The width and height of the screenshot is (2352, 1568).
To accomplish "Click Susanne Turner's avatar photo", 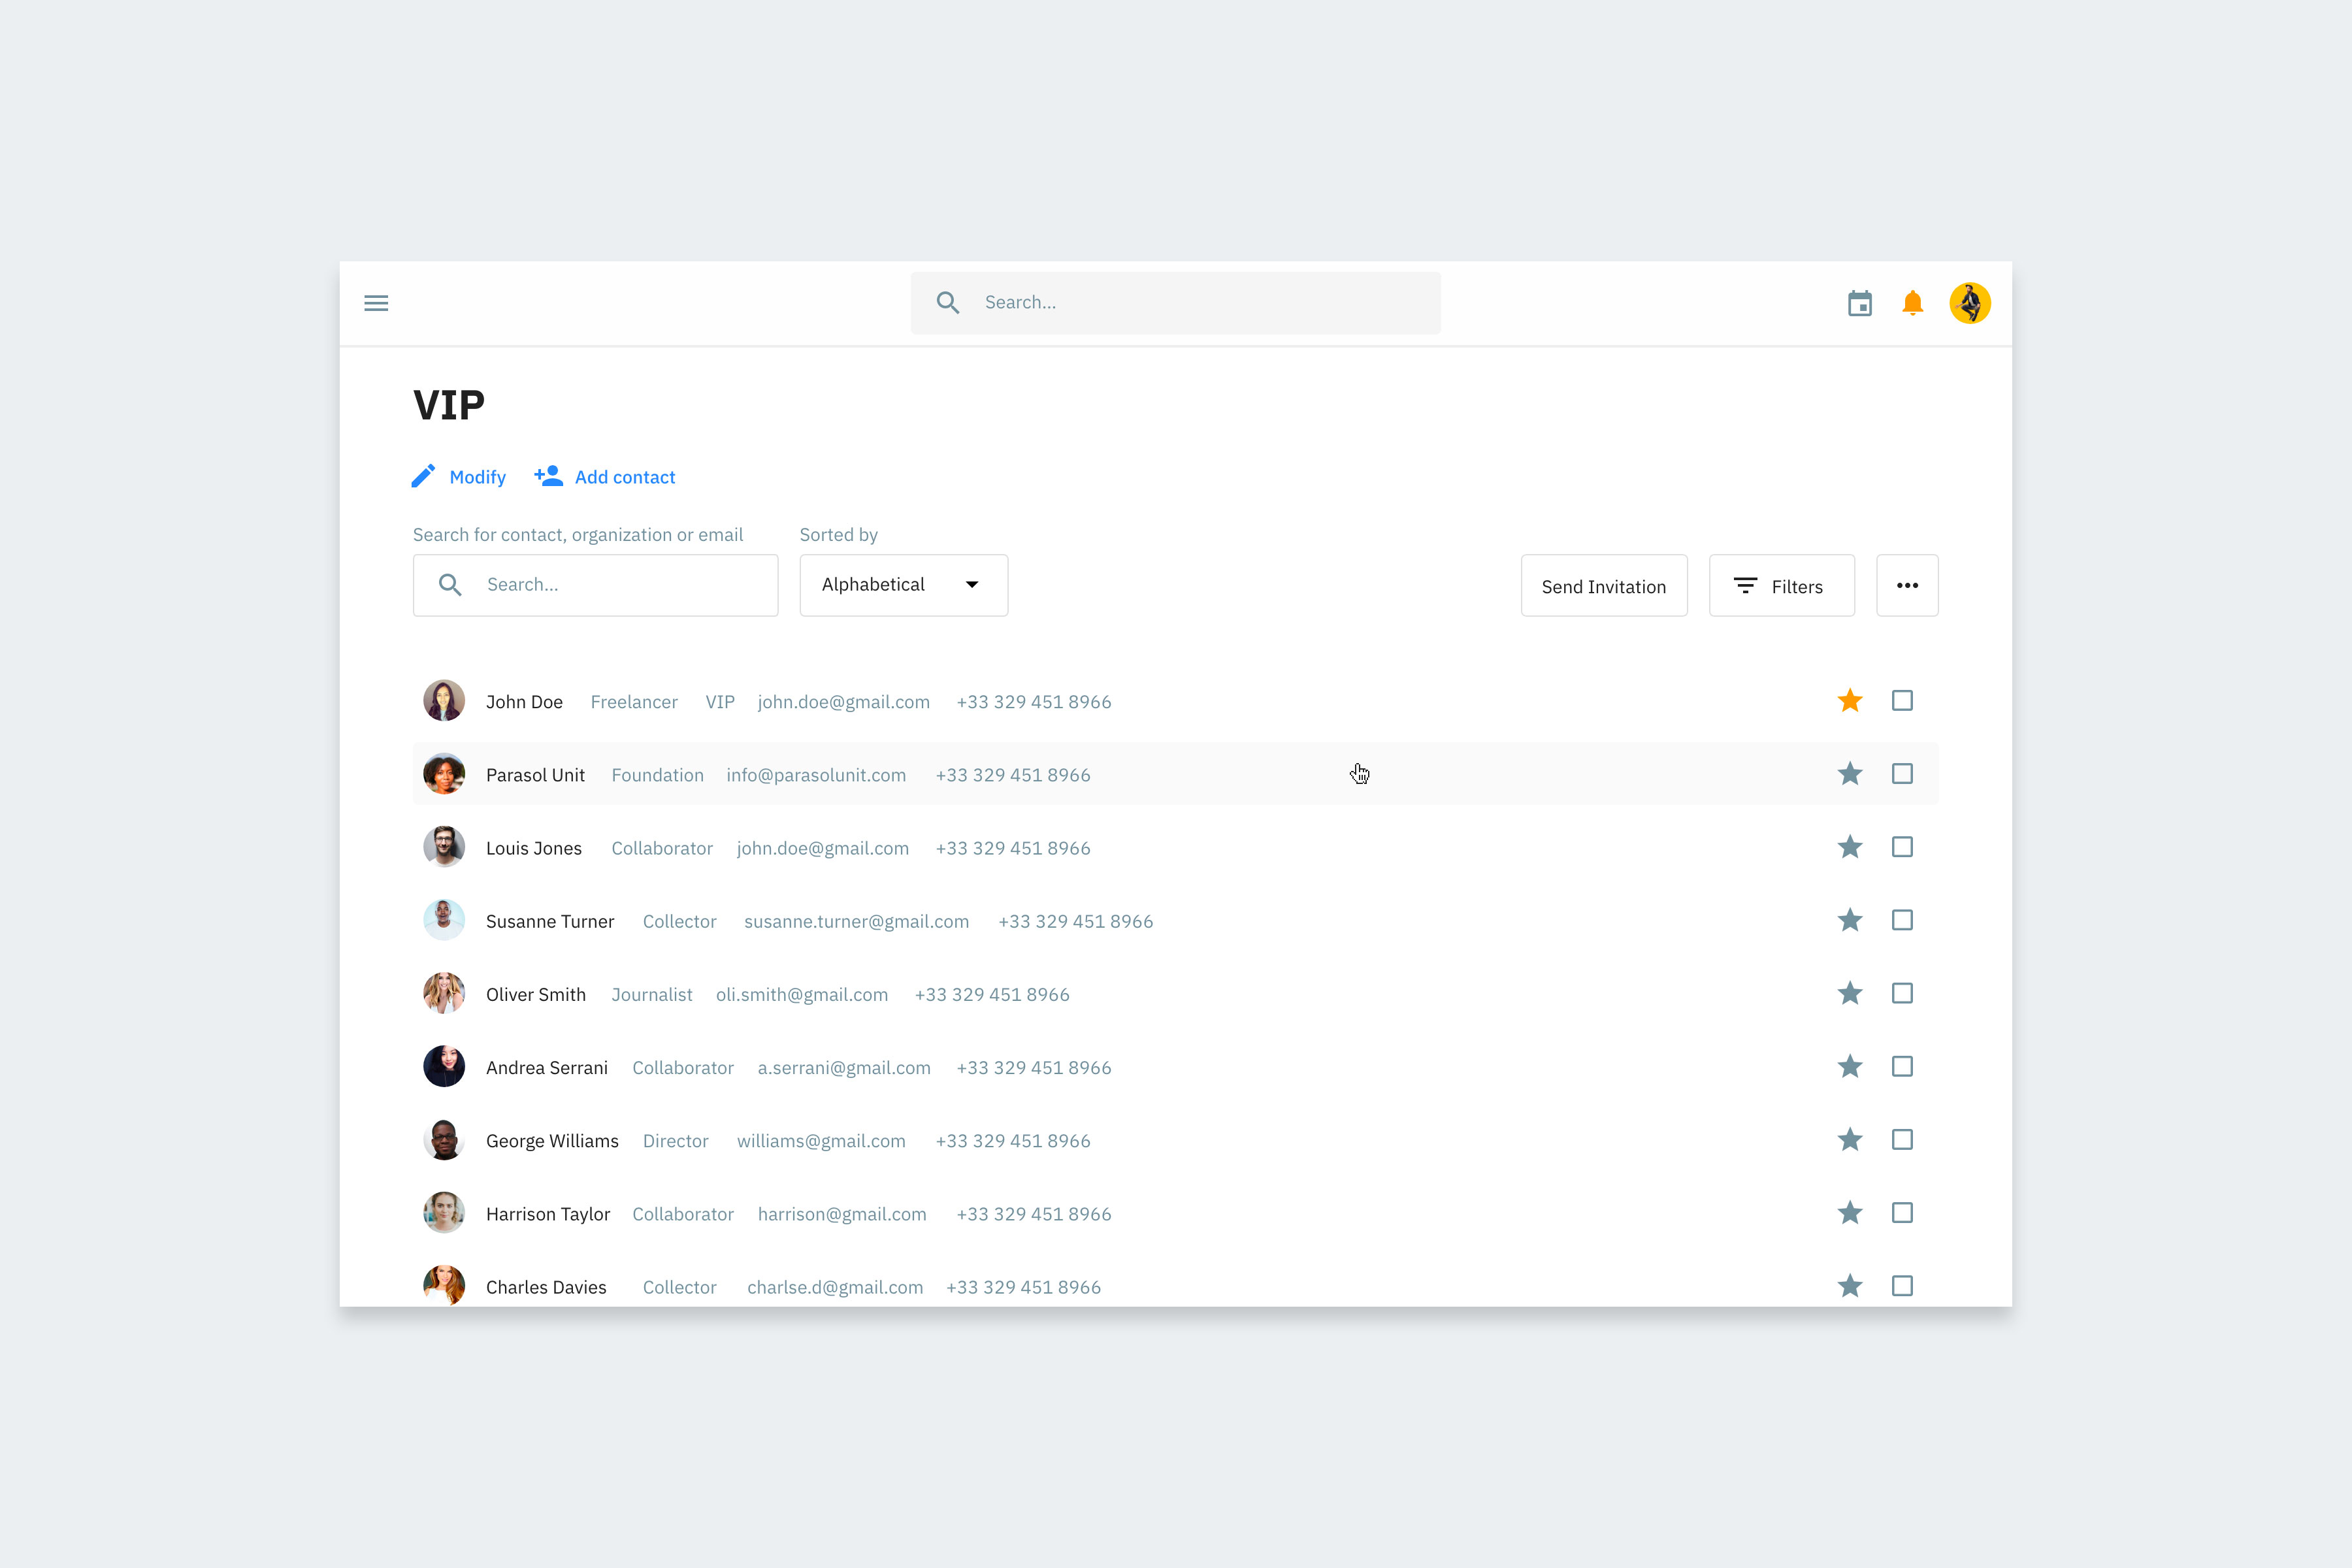I will [444, 920].
